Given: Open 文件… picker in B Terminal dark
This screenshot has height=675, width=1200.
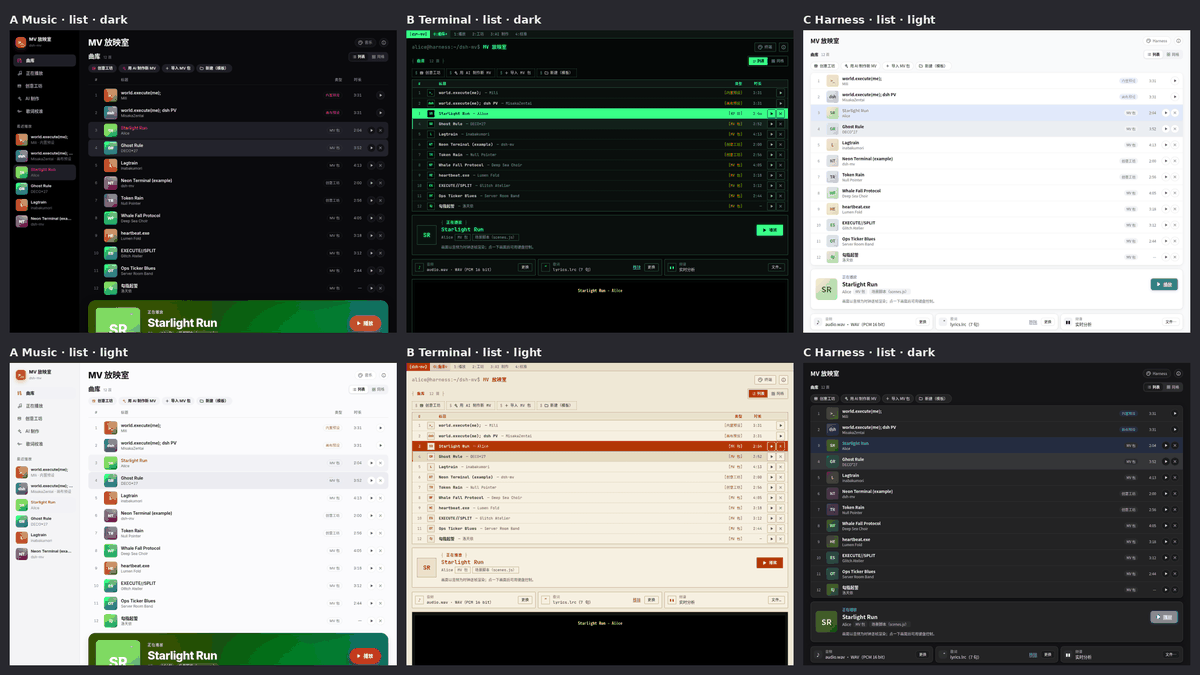Looking at the screenshot, I should coord(776,267).
